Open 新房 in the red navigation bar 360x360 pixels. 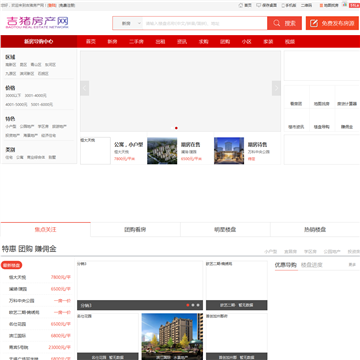click(x=112, y=42)
